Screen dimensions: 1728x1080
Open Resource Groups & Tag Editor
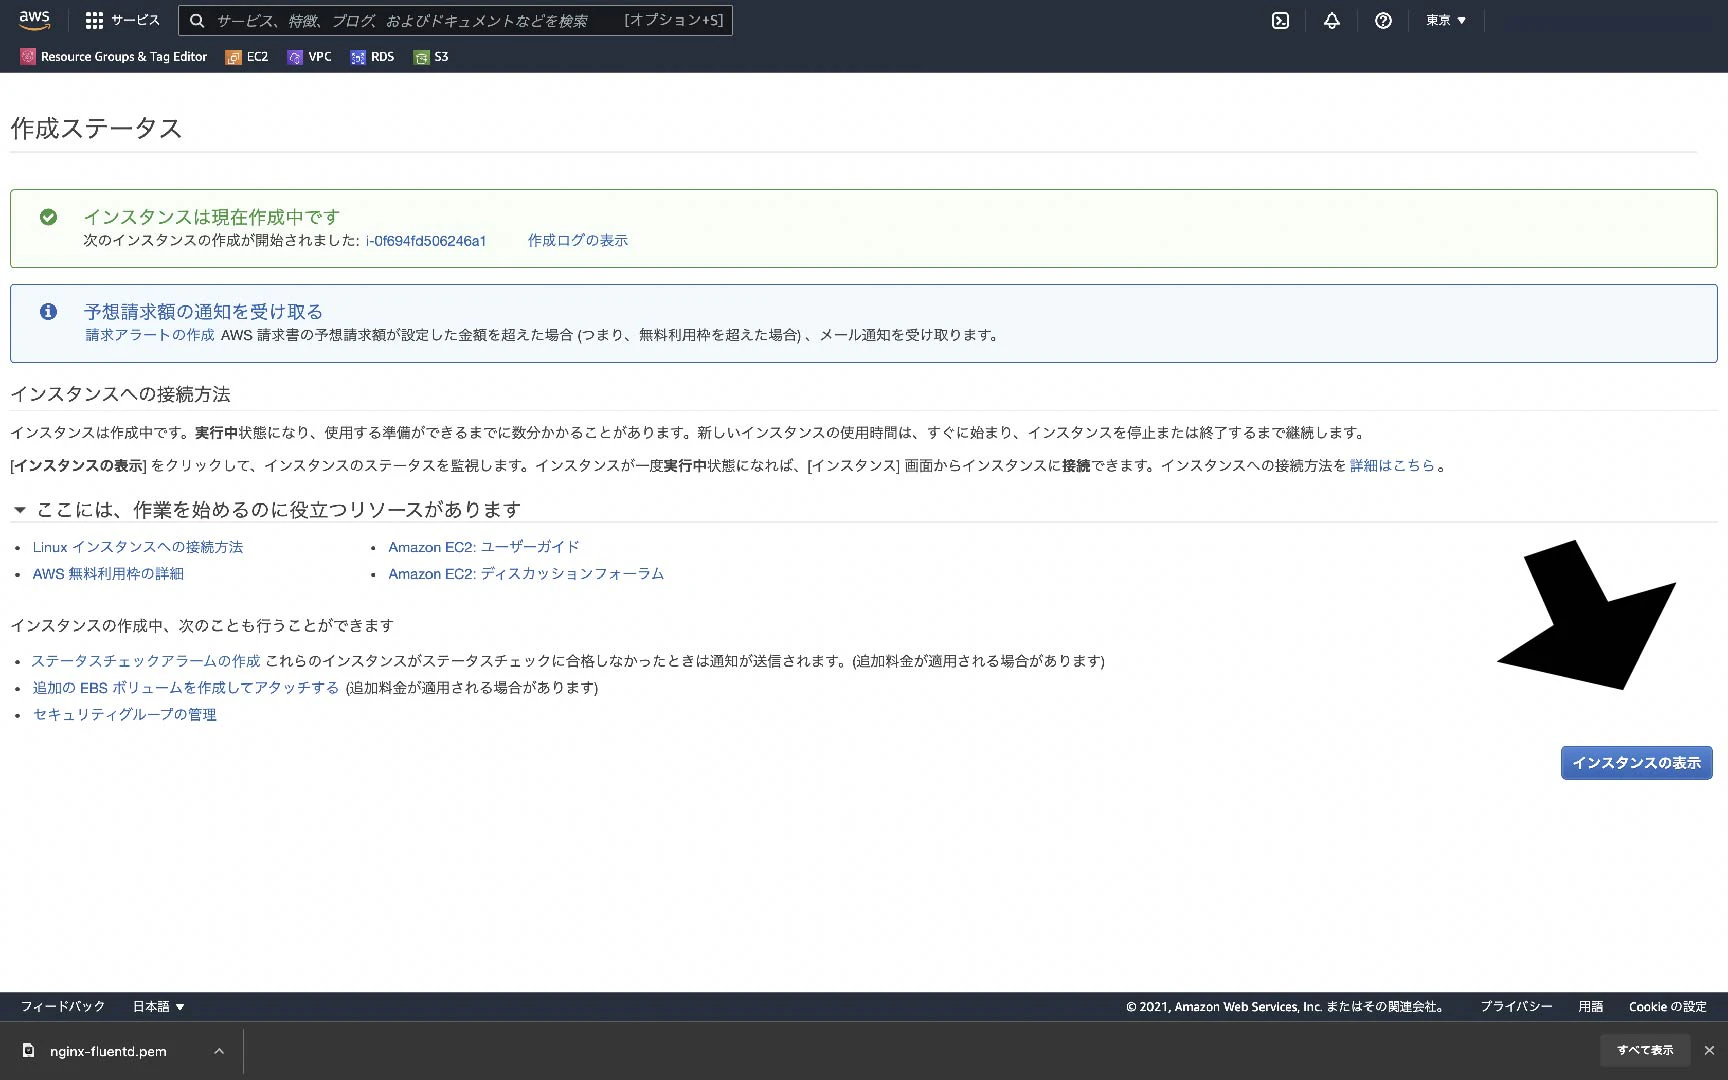click(114, 57)
